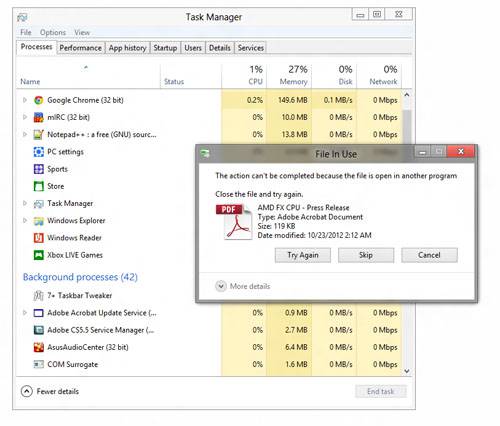The height and width of the screenshot is (426, 500).
Task: Click the 7+ Taskbar Tweaker icon
Action: [39, 296]
